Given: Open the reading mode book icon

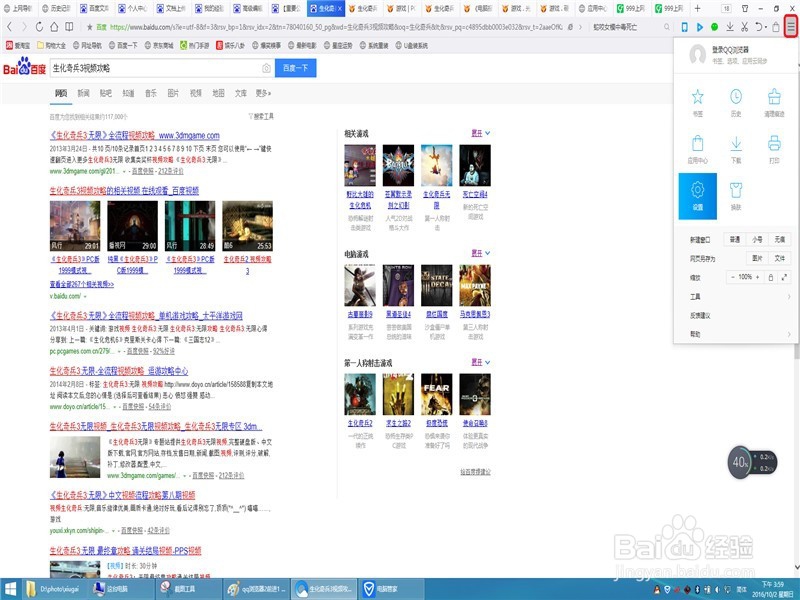Looking at the screenshot, I should pyautogui.click(x=69, y=27).
